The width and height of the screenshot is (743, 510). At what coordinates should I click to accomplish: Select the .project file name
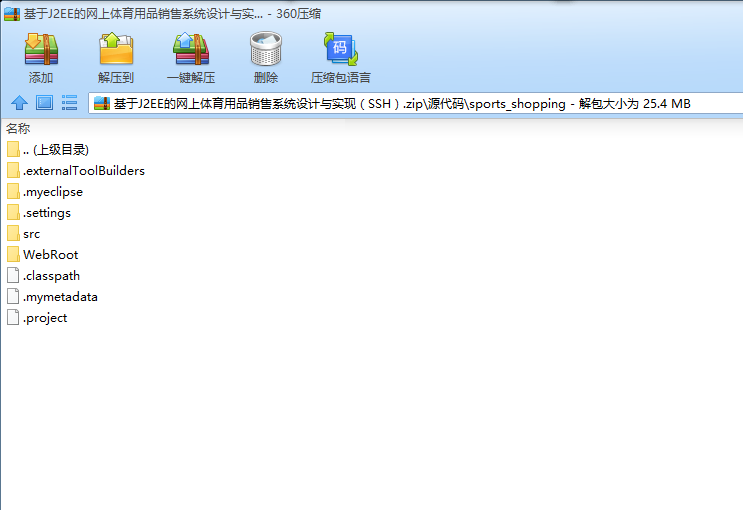[45, 318]
